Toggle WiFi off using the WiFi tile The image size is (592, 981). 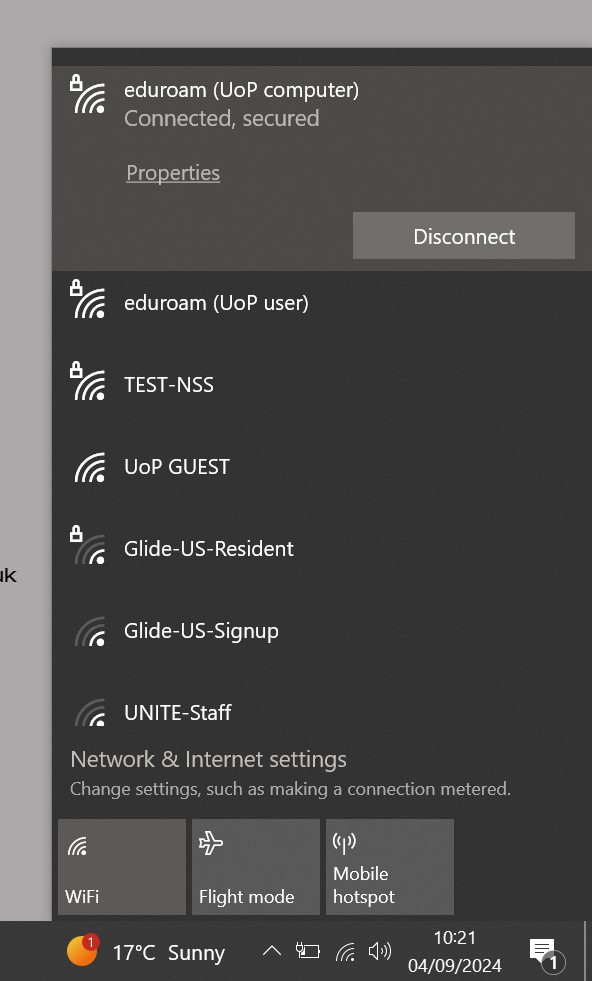[121, 866]
